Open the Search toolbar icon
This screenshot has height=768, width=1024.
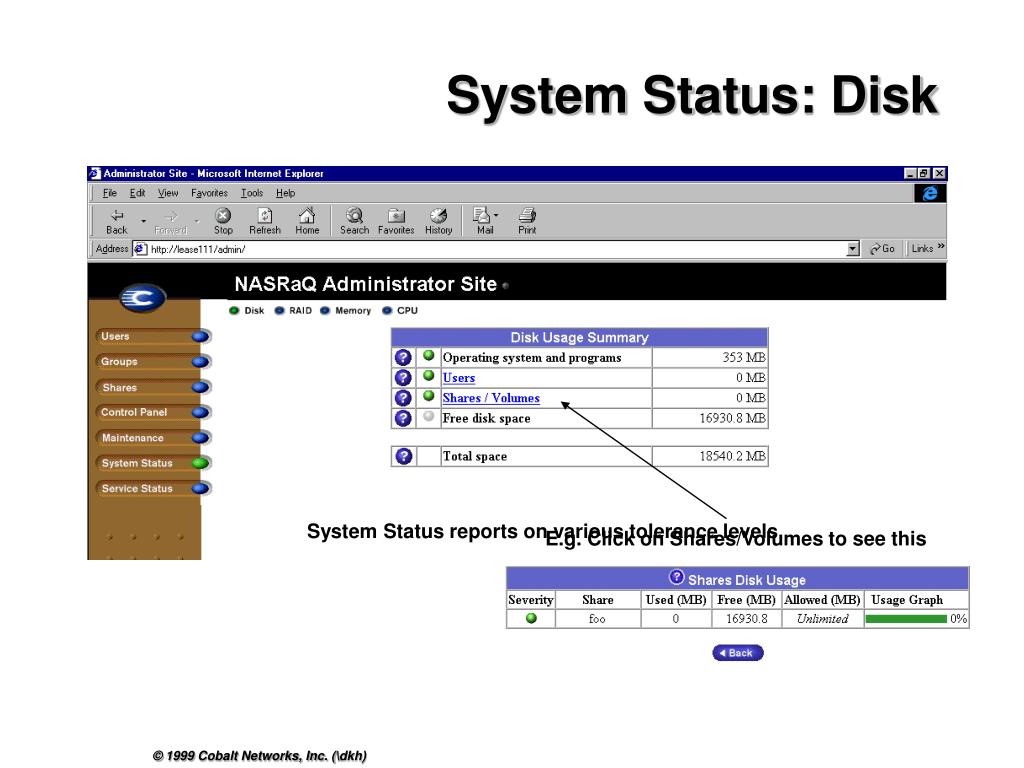pyautogui.click(x=355, y=221)
